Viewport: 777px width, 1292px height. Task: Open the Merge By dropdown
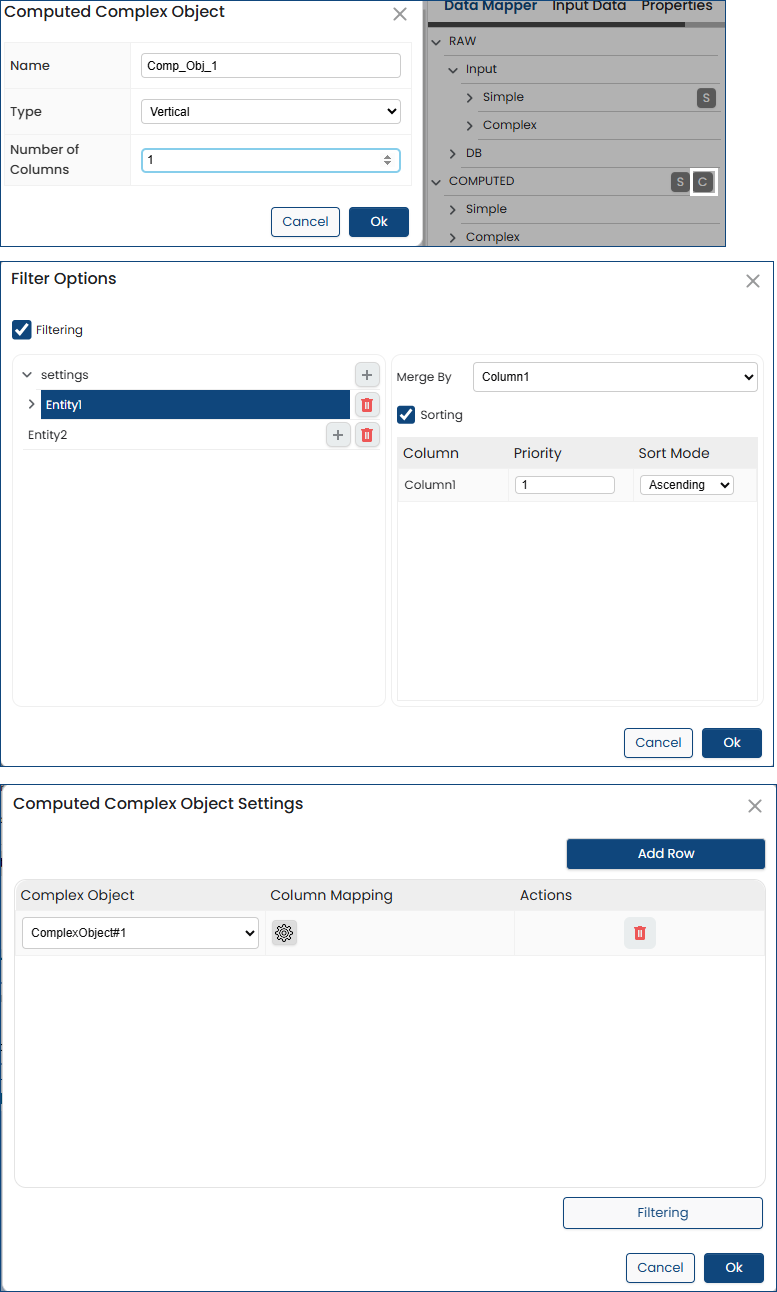pos(614,377)
